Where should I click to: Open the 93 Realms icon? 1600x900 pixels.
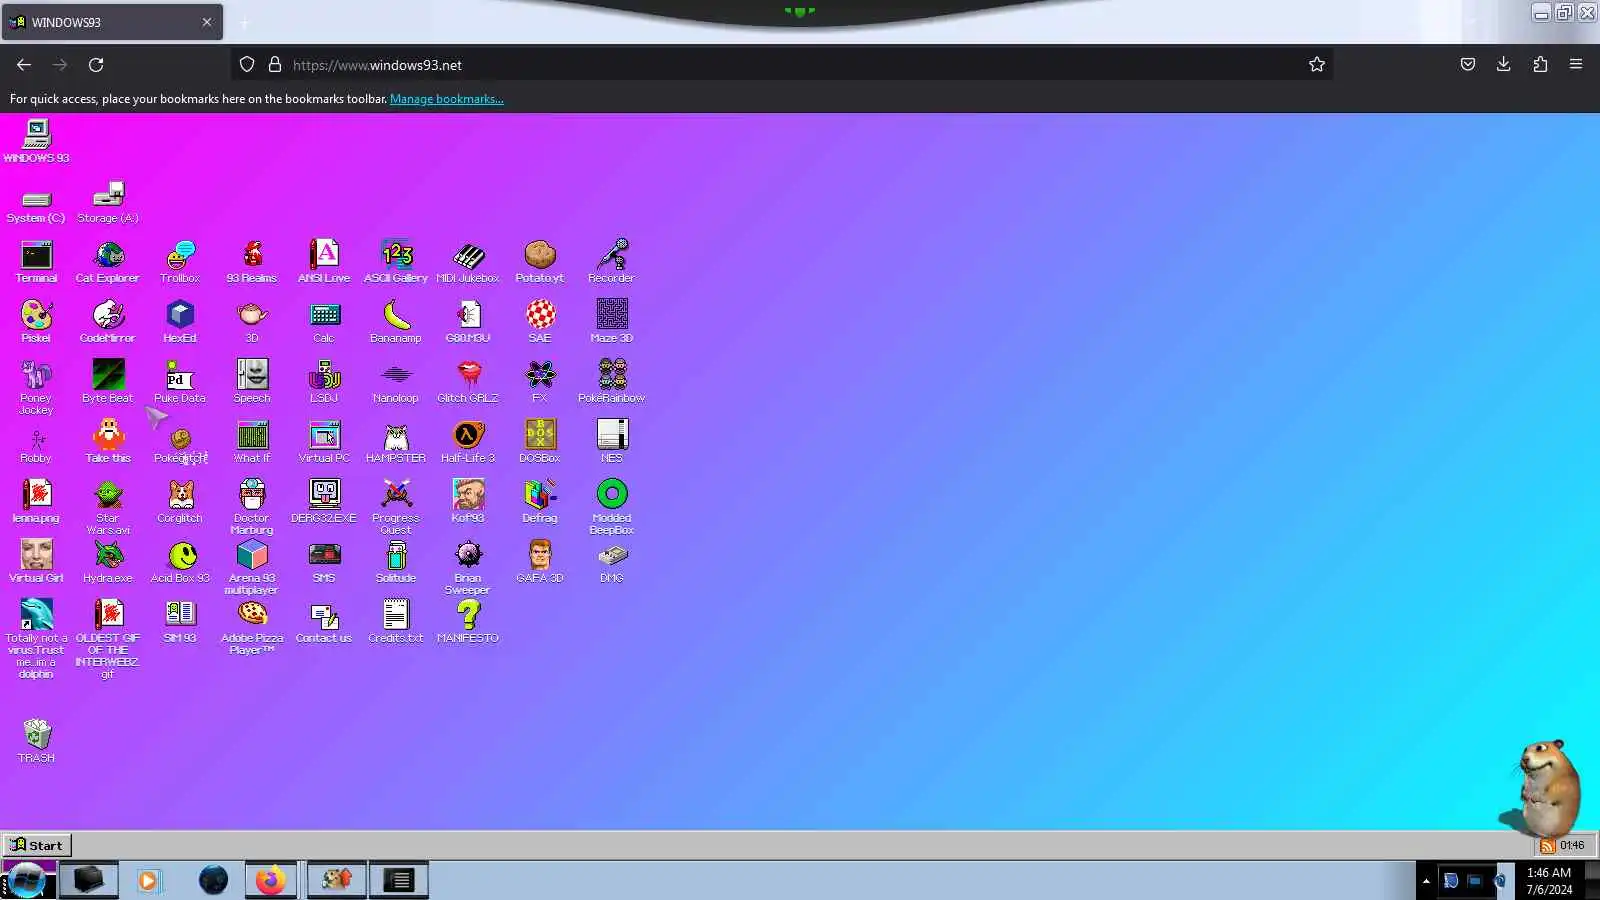coord(252,262)
